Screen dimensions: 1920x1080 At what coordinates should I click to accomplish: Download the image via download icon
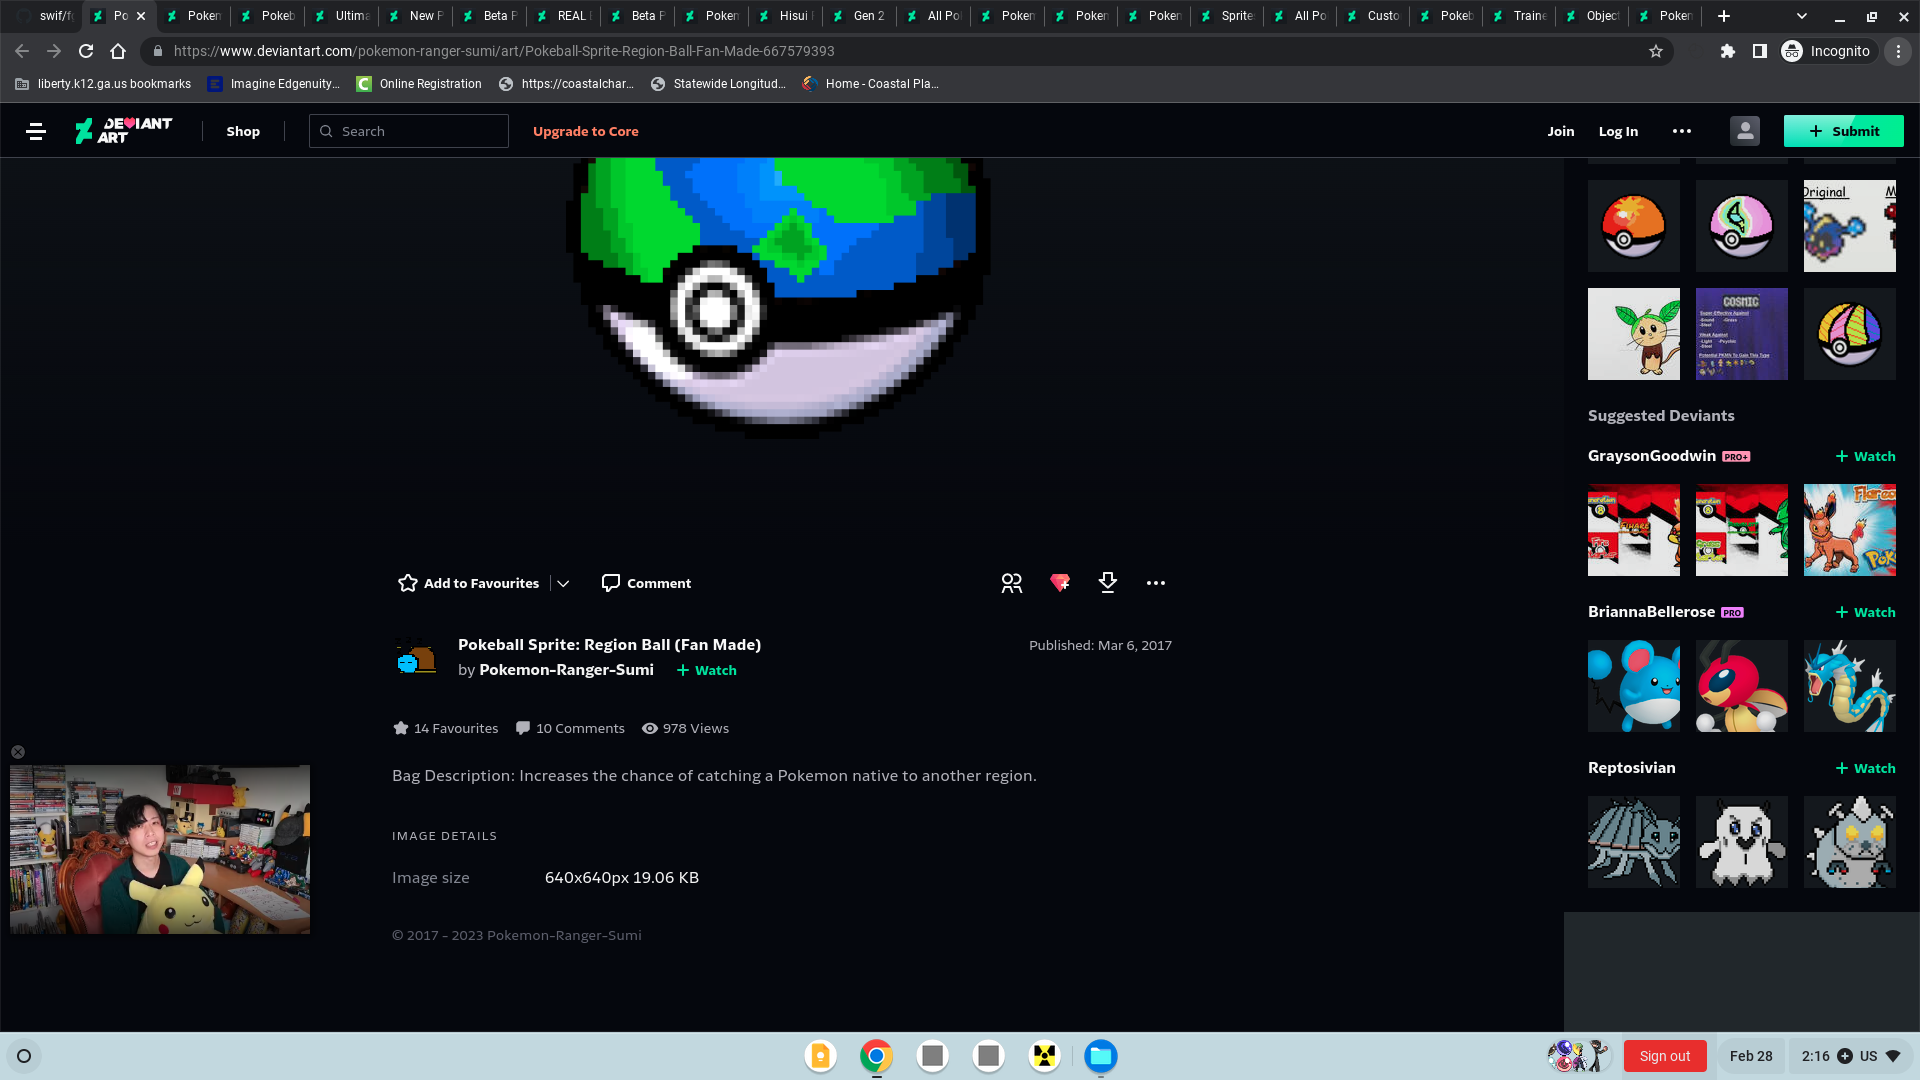tap(1107, 583)
